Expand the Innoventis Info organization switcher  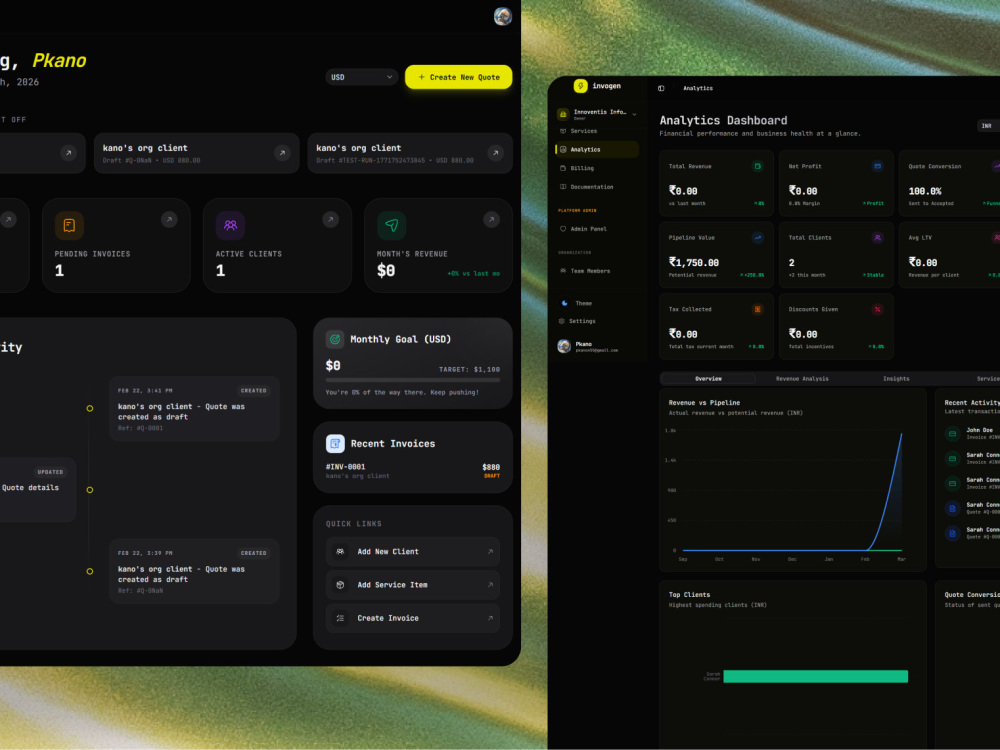tap(597, 114)
